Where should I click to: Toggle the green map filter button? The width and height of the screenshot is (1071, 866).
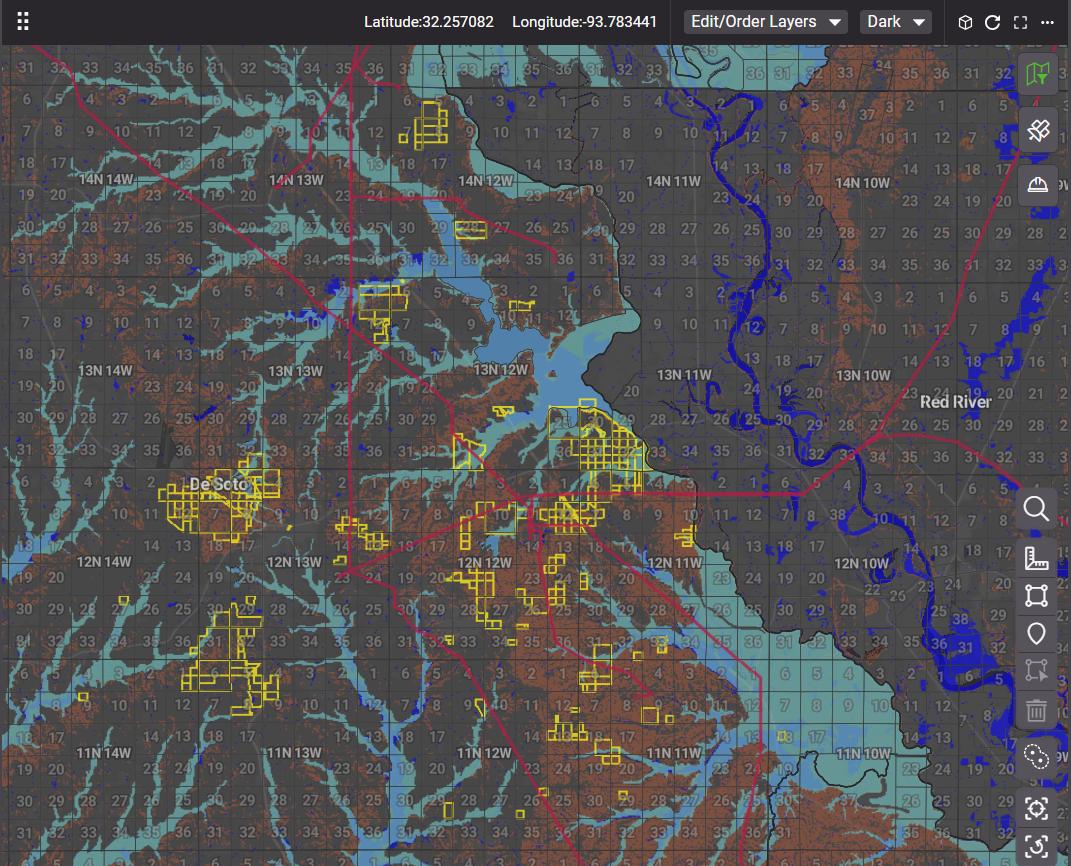click(1038, 73)
